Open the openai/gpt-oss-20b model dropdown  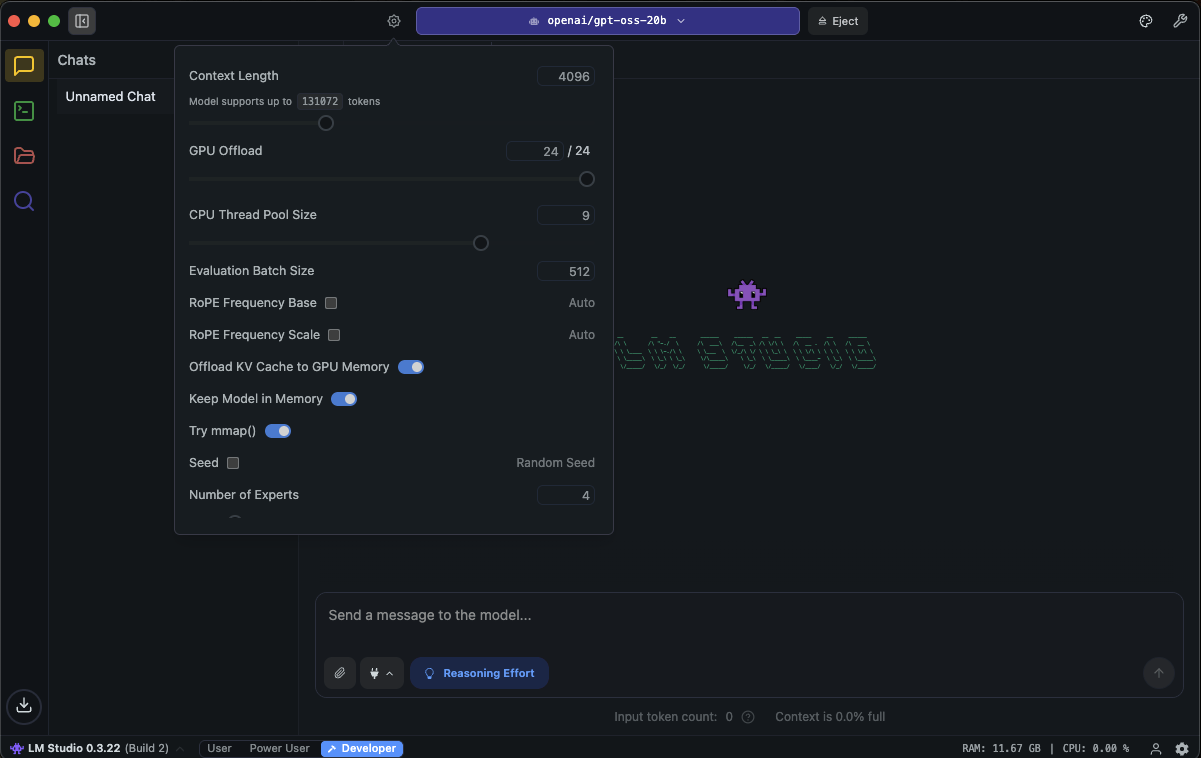pos(607,21)
